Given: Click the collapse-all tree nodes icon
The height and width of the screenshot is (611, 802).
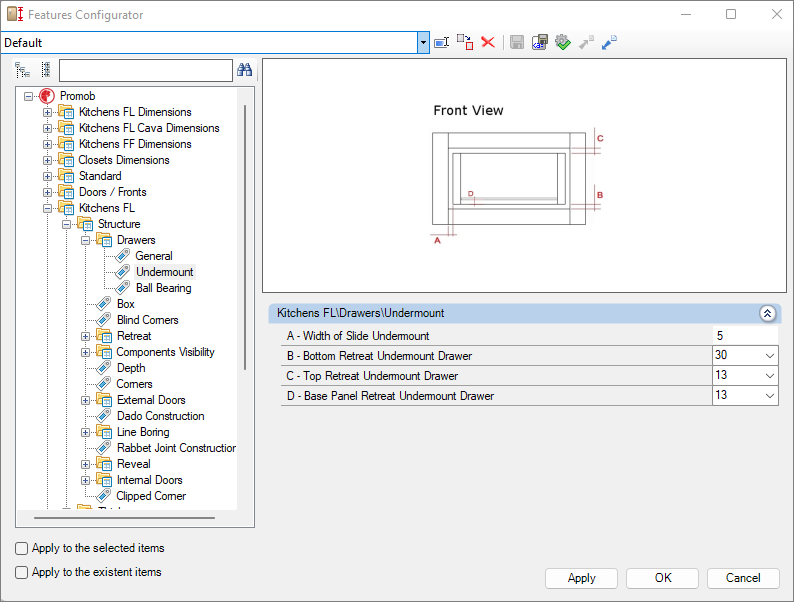Looking at the screenshot, I should [x=46, y=71].
